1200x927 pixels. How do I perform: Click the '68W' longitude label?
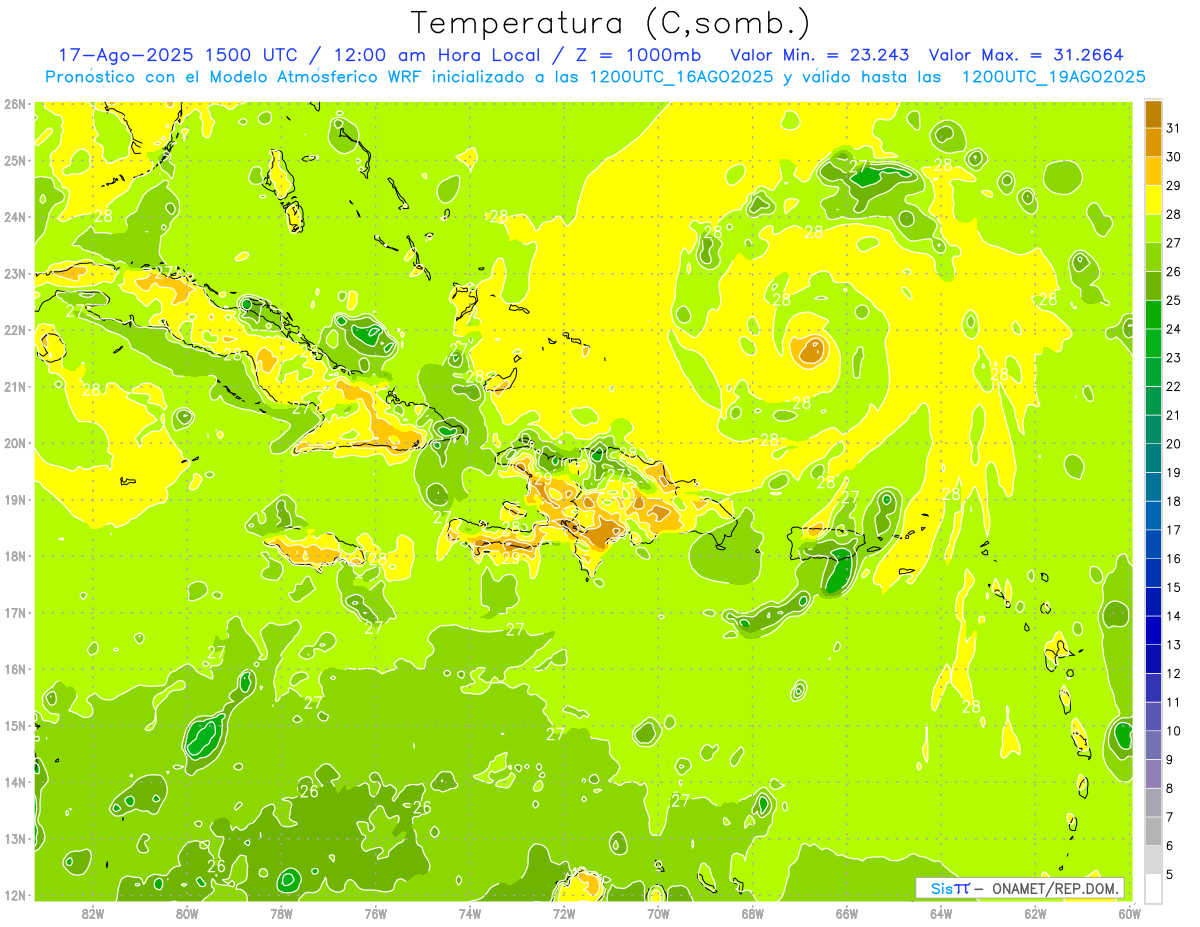pos(752,914)
